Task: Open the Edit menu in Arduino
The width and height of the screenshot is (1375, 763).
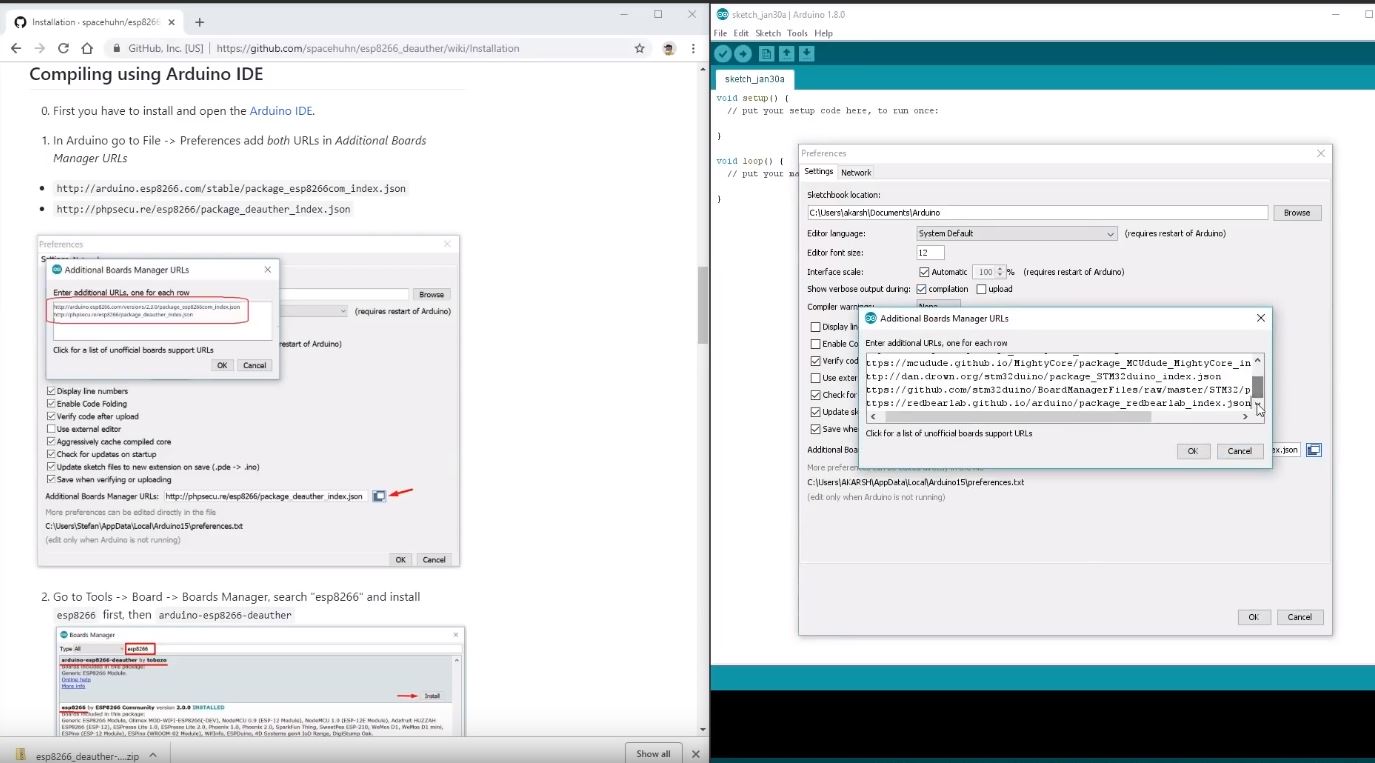Action: pos(741,33)
